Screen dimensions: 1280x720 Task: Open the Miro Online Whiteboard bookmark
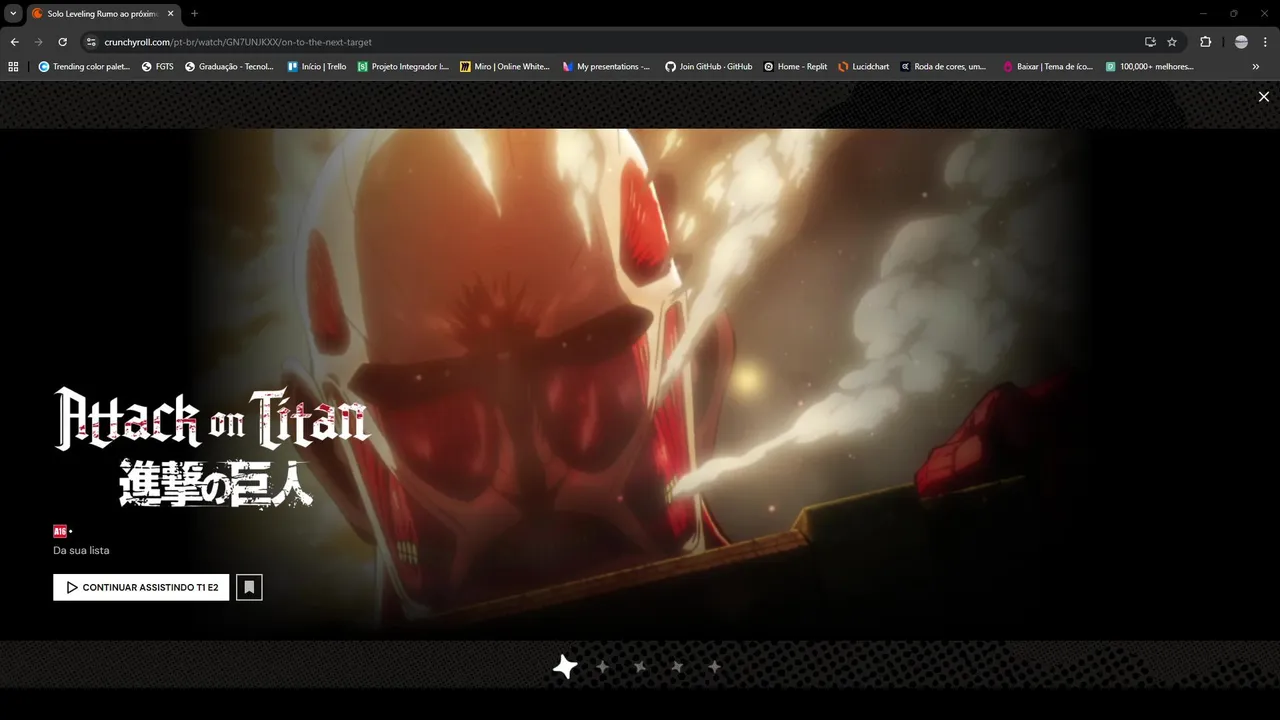click(x=505, y=67)
